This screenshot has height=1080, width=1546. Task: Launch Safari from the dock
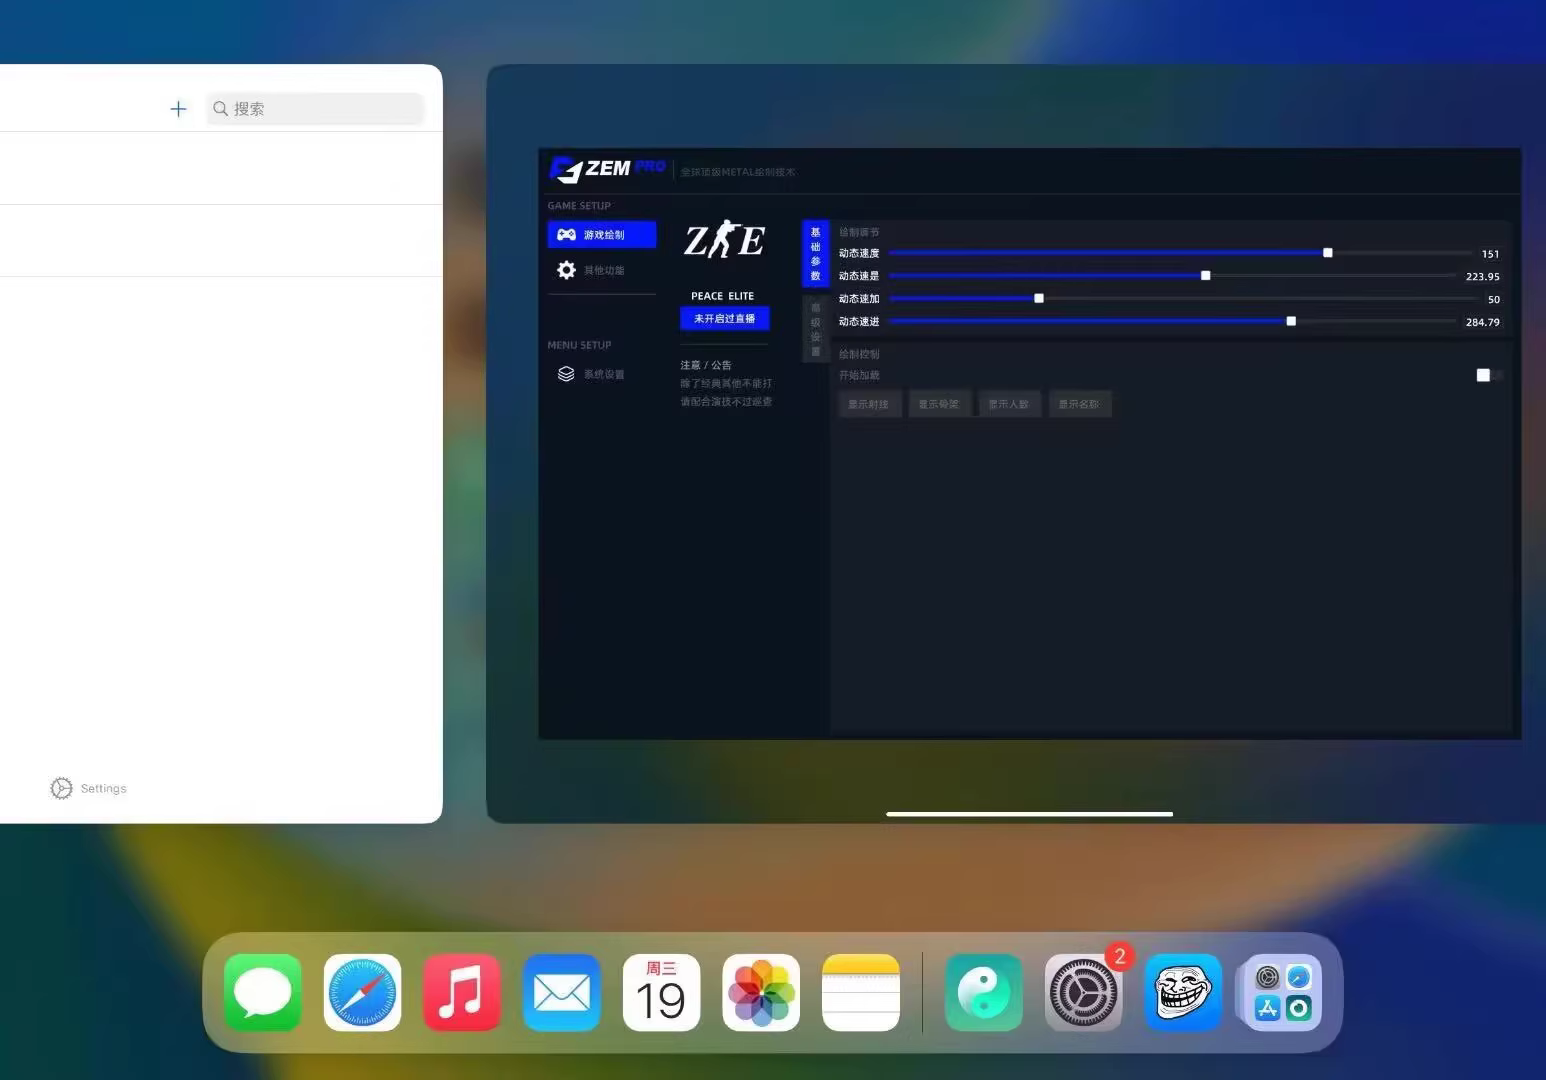[362, 993]
